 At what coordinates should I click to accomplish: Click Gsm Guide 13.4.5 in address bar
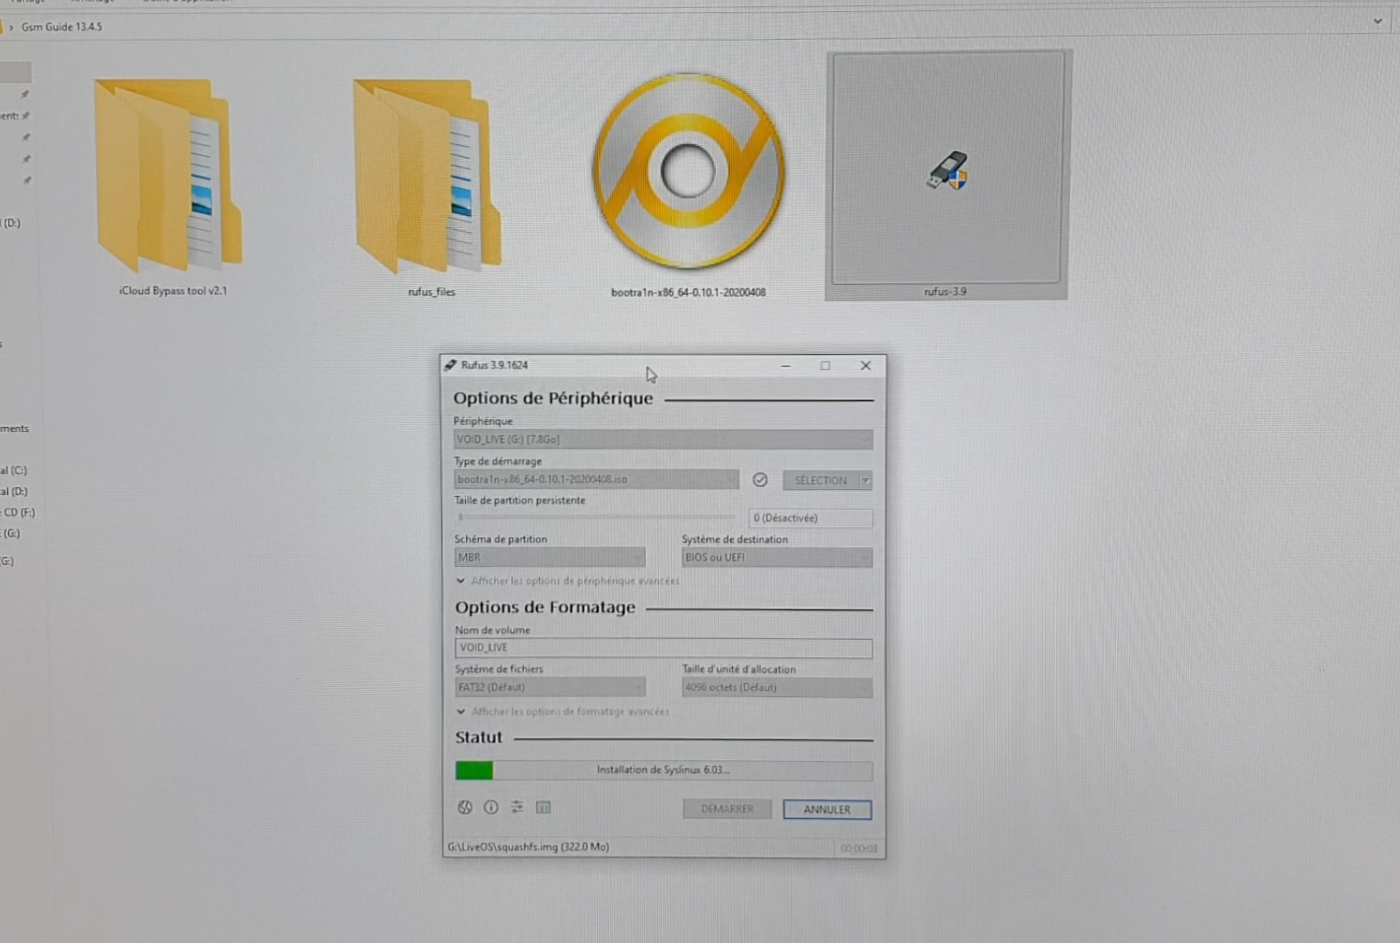[62, 27]
